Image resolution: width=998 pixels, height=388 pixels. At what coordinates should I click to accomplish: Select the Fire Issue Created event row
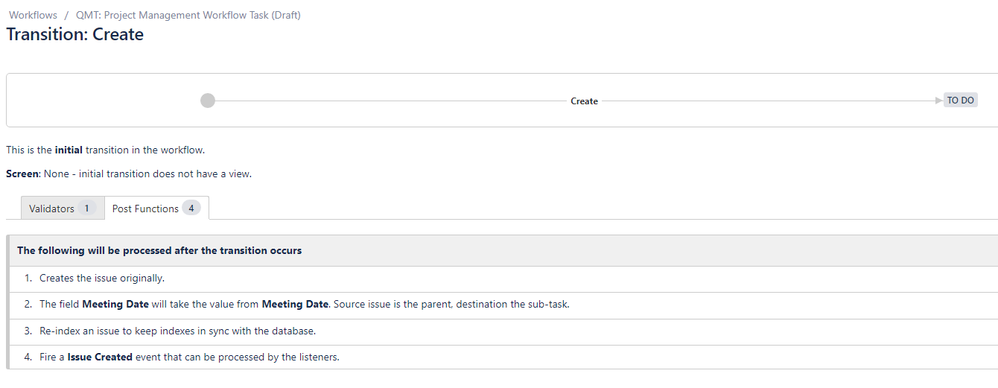[503, 357]
